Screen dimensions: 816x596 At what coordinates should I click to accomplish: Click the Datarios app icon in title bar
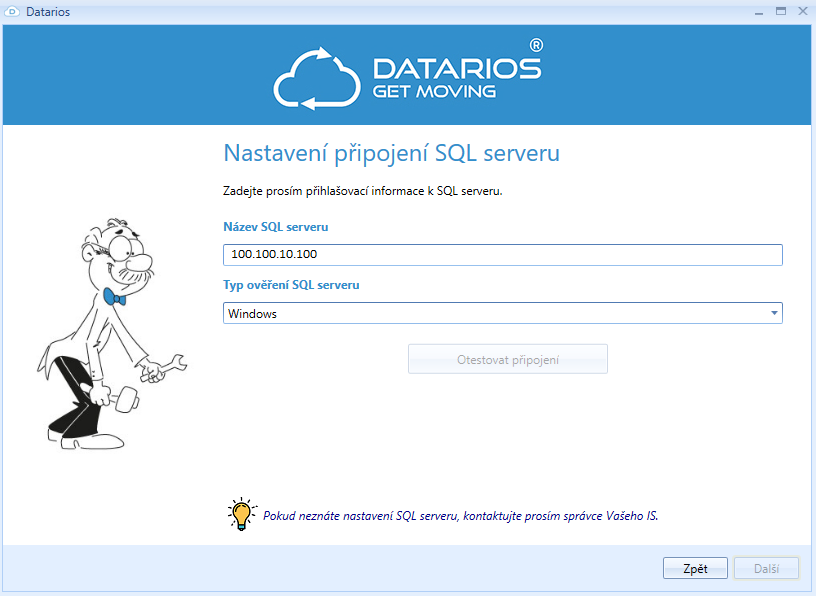pyautogui.click(x=12, y=12)
